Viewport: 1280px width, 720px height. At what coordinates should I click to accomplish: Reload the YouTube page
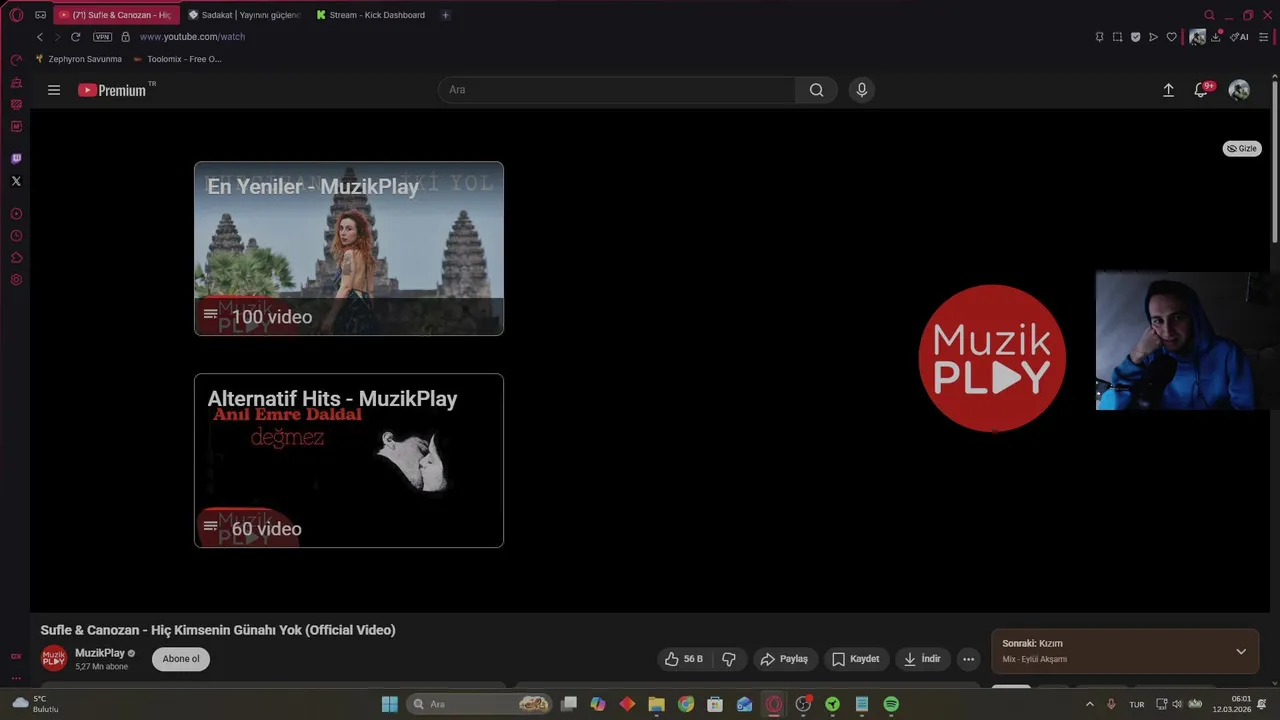point(75,37)
